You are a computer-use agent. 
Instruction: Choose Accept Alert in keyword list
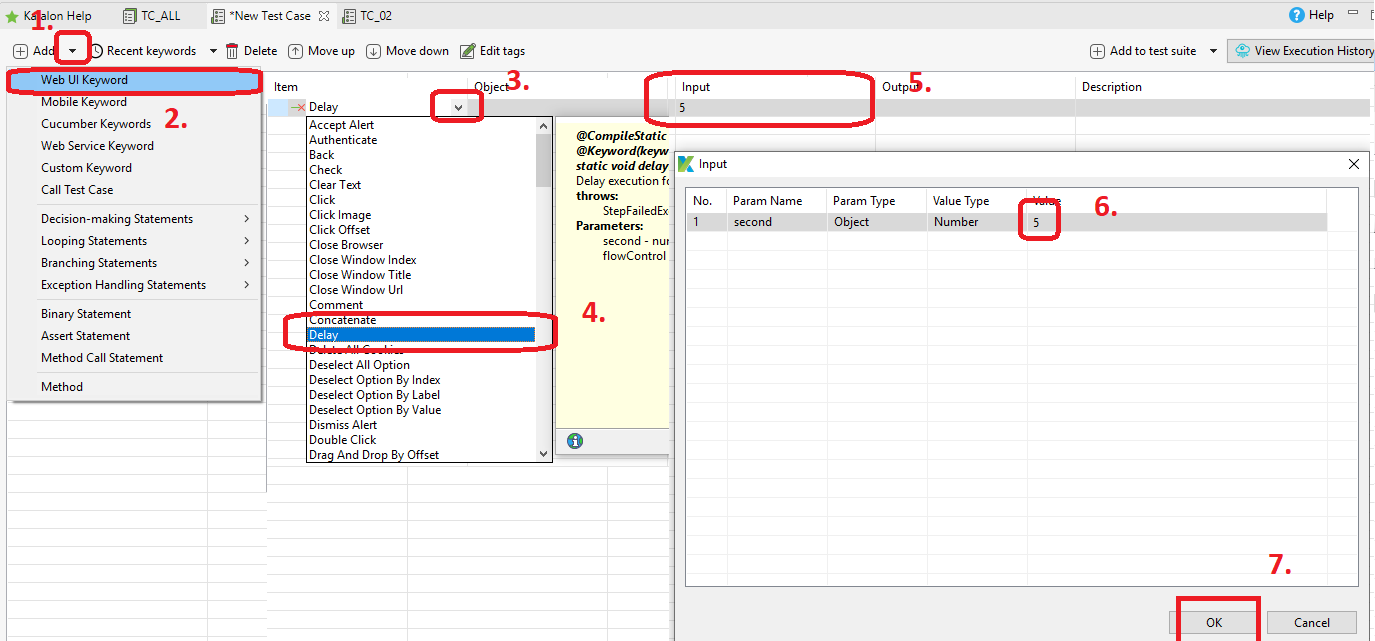(421, 125)
